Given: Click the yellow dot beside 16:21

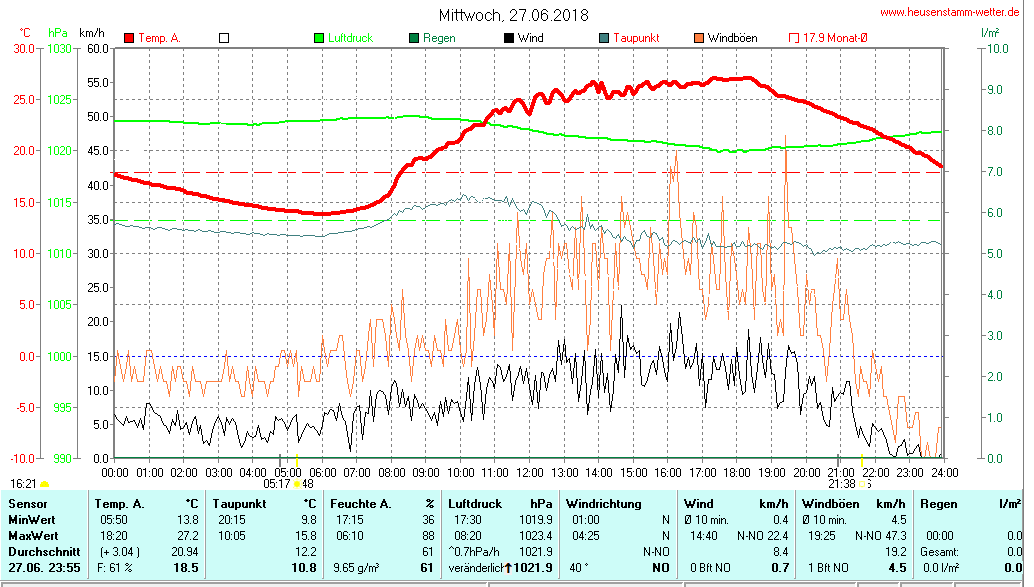Looking at the screenshot, I should [x=44, y=484].
